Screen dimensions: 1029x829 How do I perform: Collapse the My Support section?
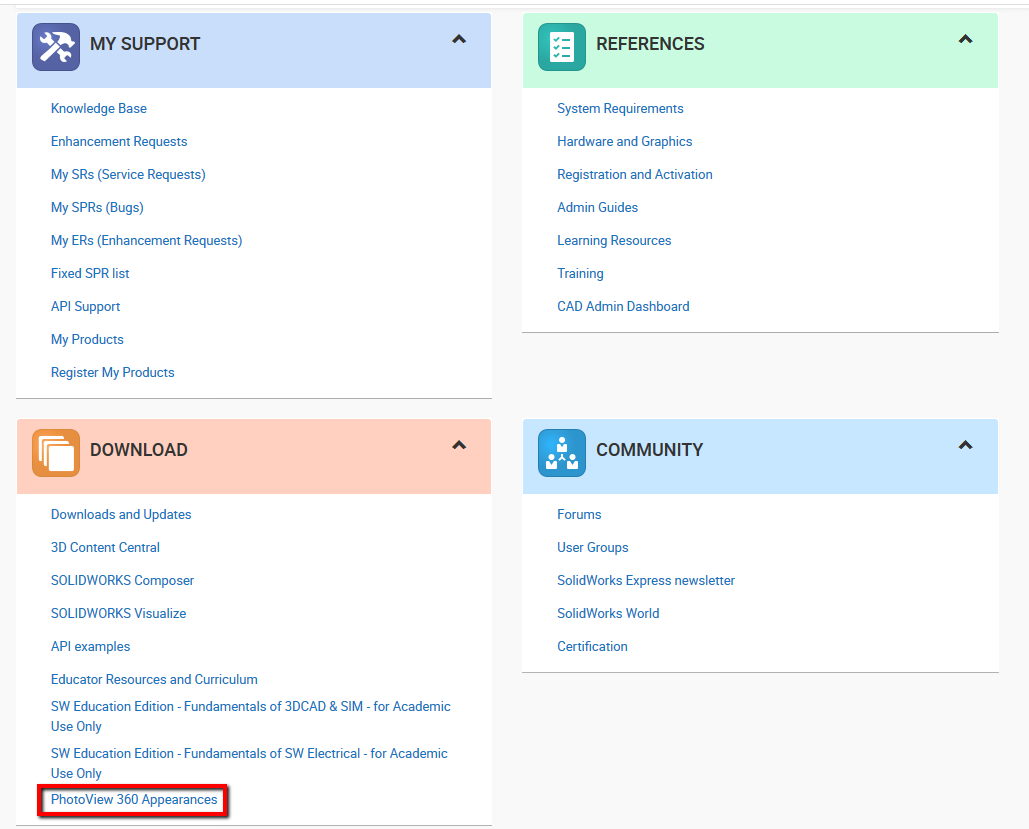pos(459,39)
